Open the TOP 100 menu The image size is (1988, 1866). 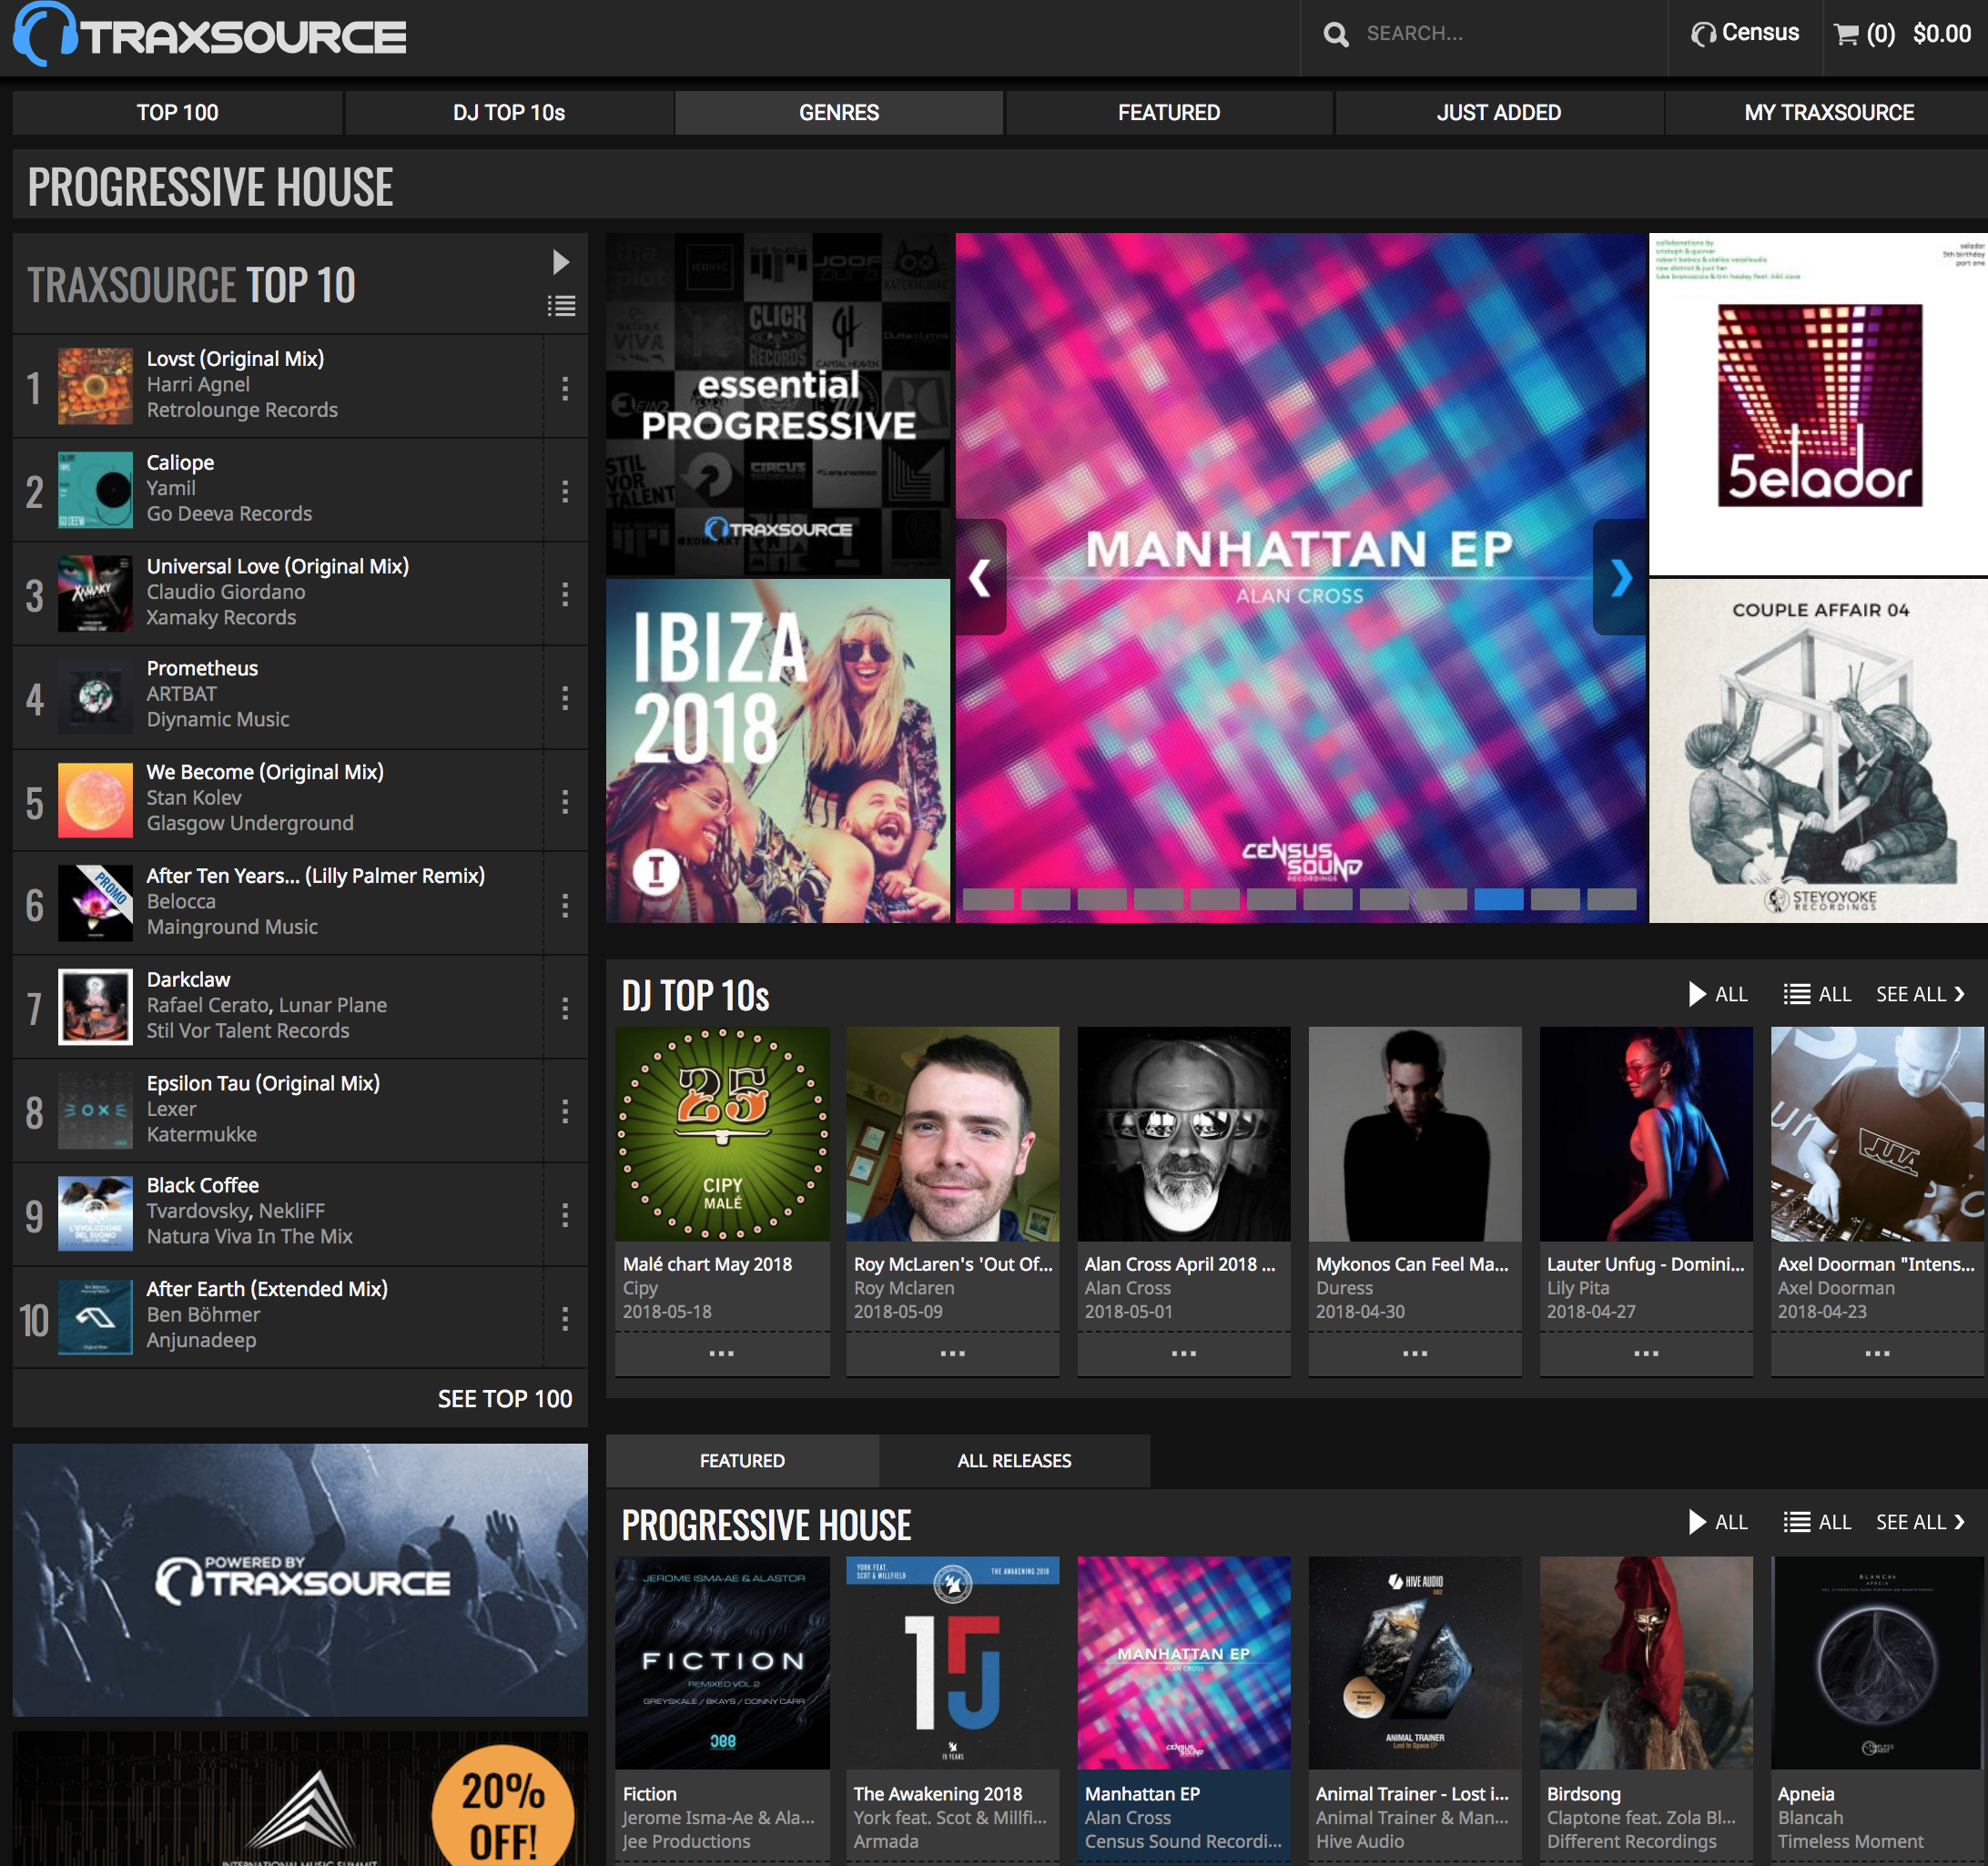pyautogui.click(x=178, y=113)
